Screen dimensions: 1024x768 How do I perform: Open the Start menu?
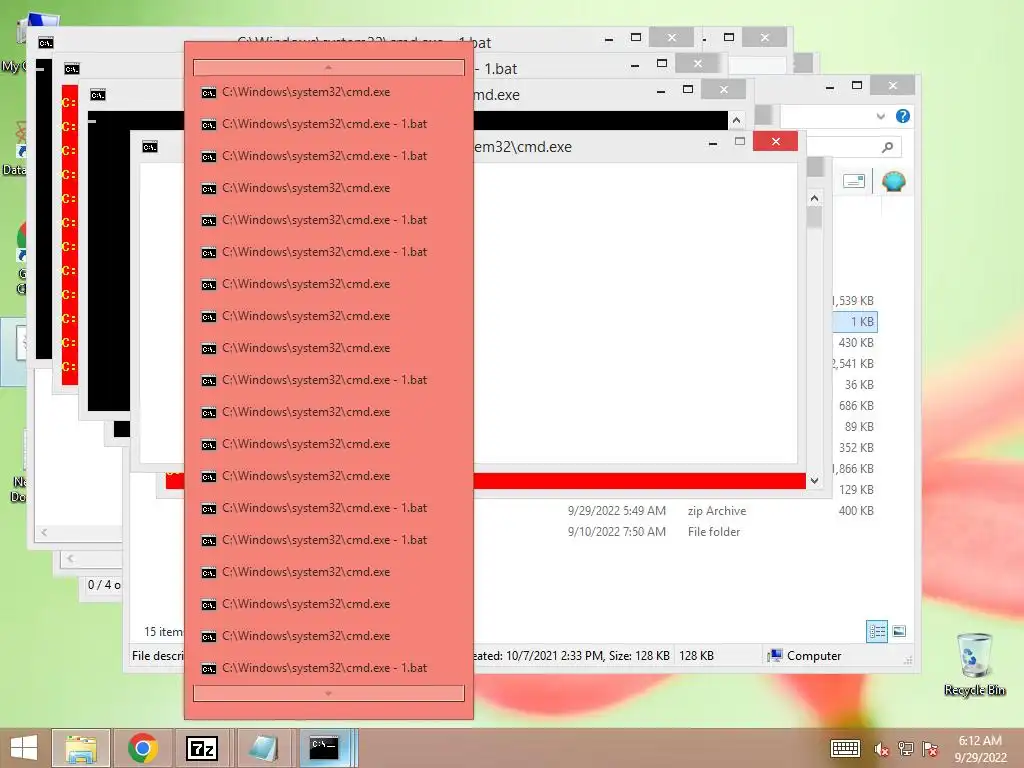point(24,748)
